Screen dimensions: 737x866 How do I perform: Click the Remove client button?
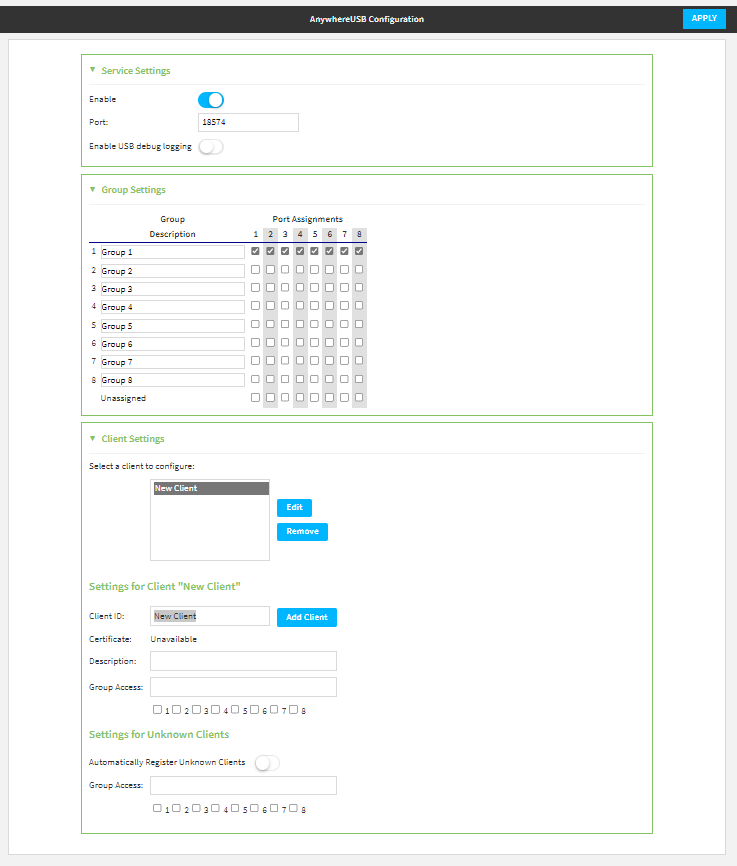302,531
